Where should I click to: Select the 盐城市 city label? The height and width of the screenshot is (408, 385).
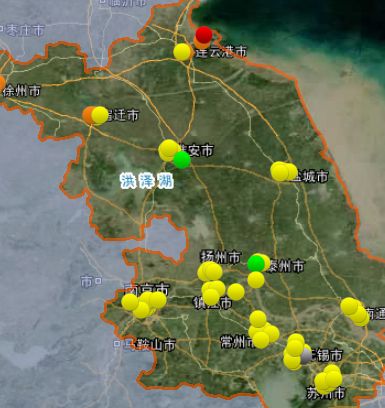[309, 177]
